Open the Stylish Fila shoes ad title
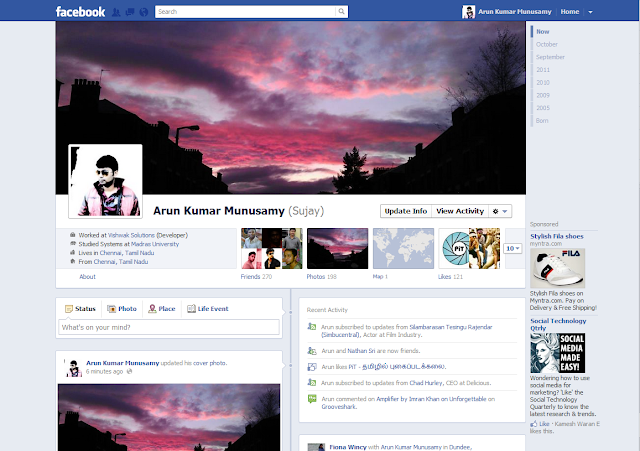This screenshot has height=451, width=640. click(557, 236)
